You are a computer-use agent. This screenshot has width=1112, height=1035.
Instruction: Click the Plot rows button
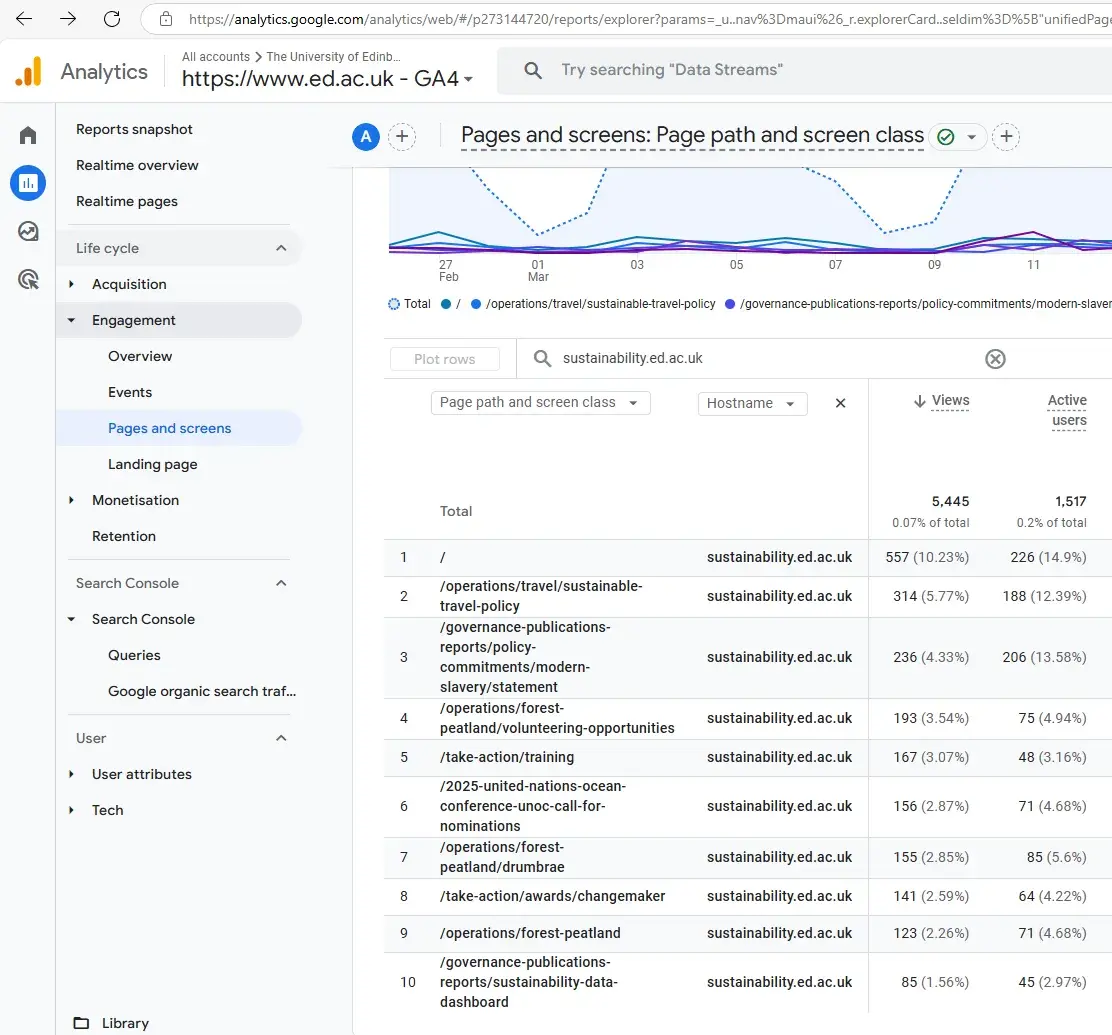[445, 359]
